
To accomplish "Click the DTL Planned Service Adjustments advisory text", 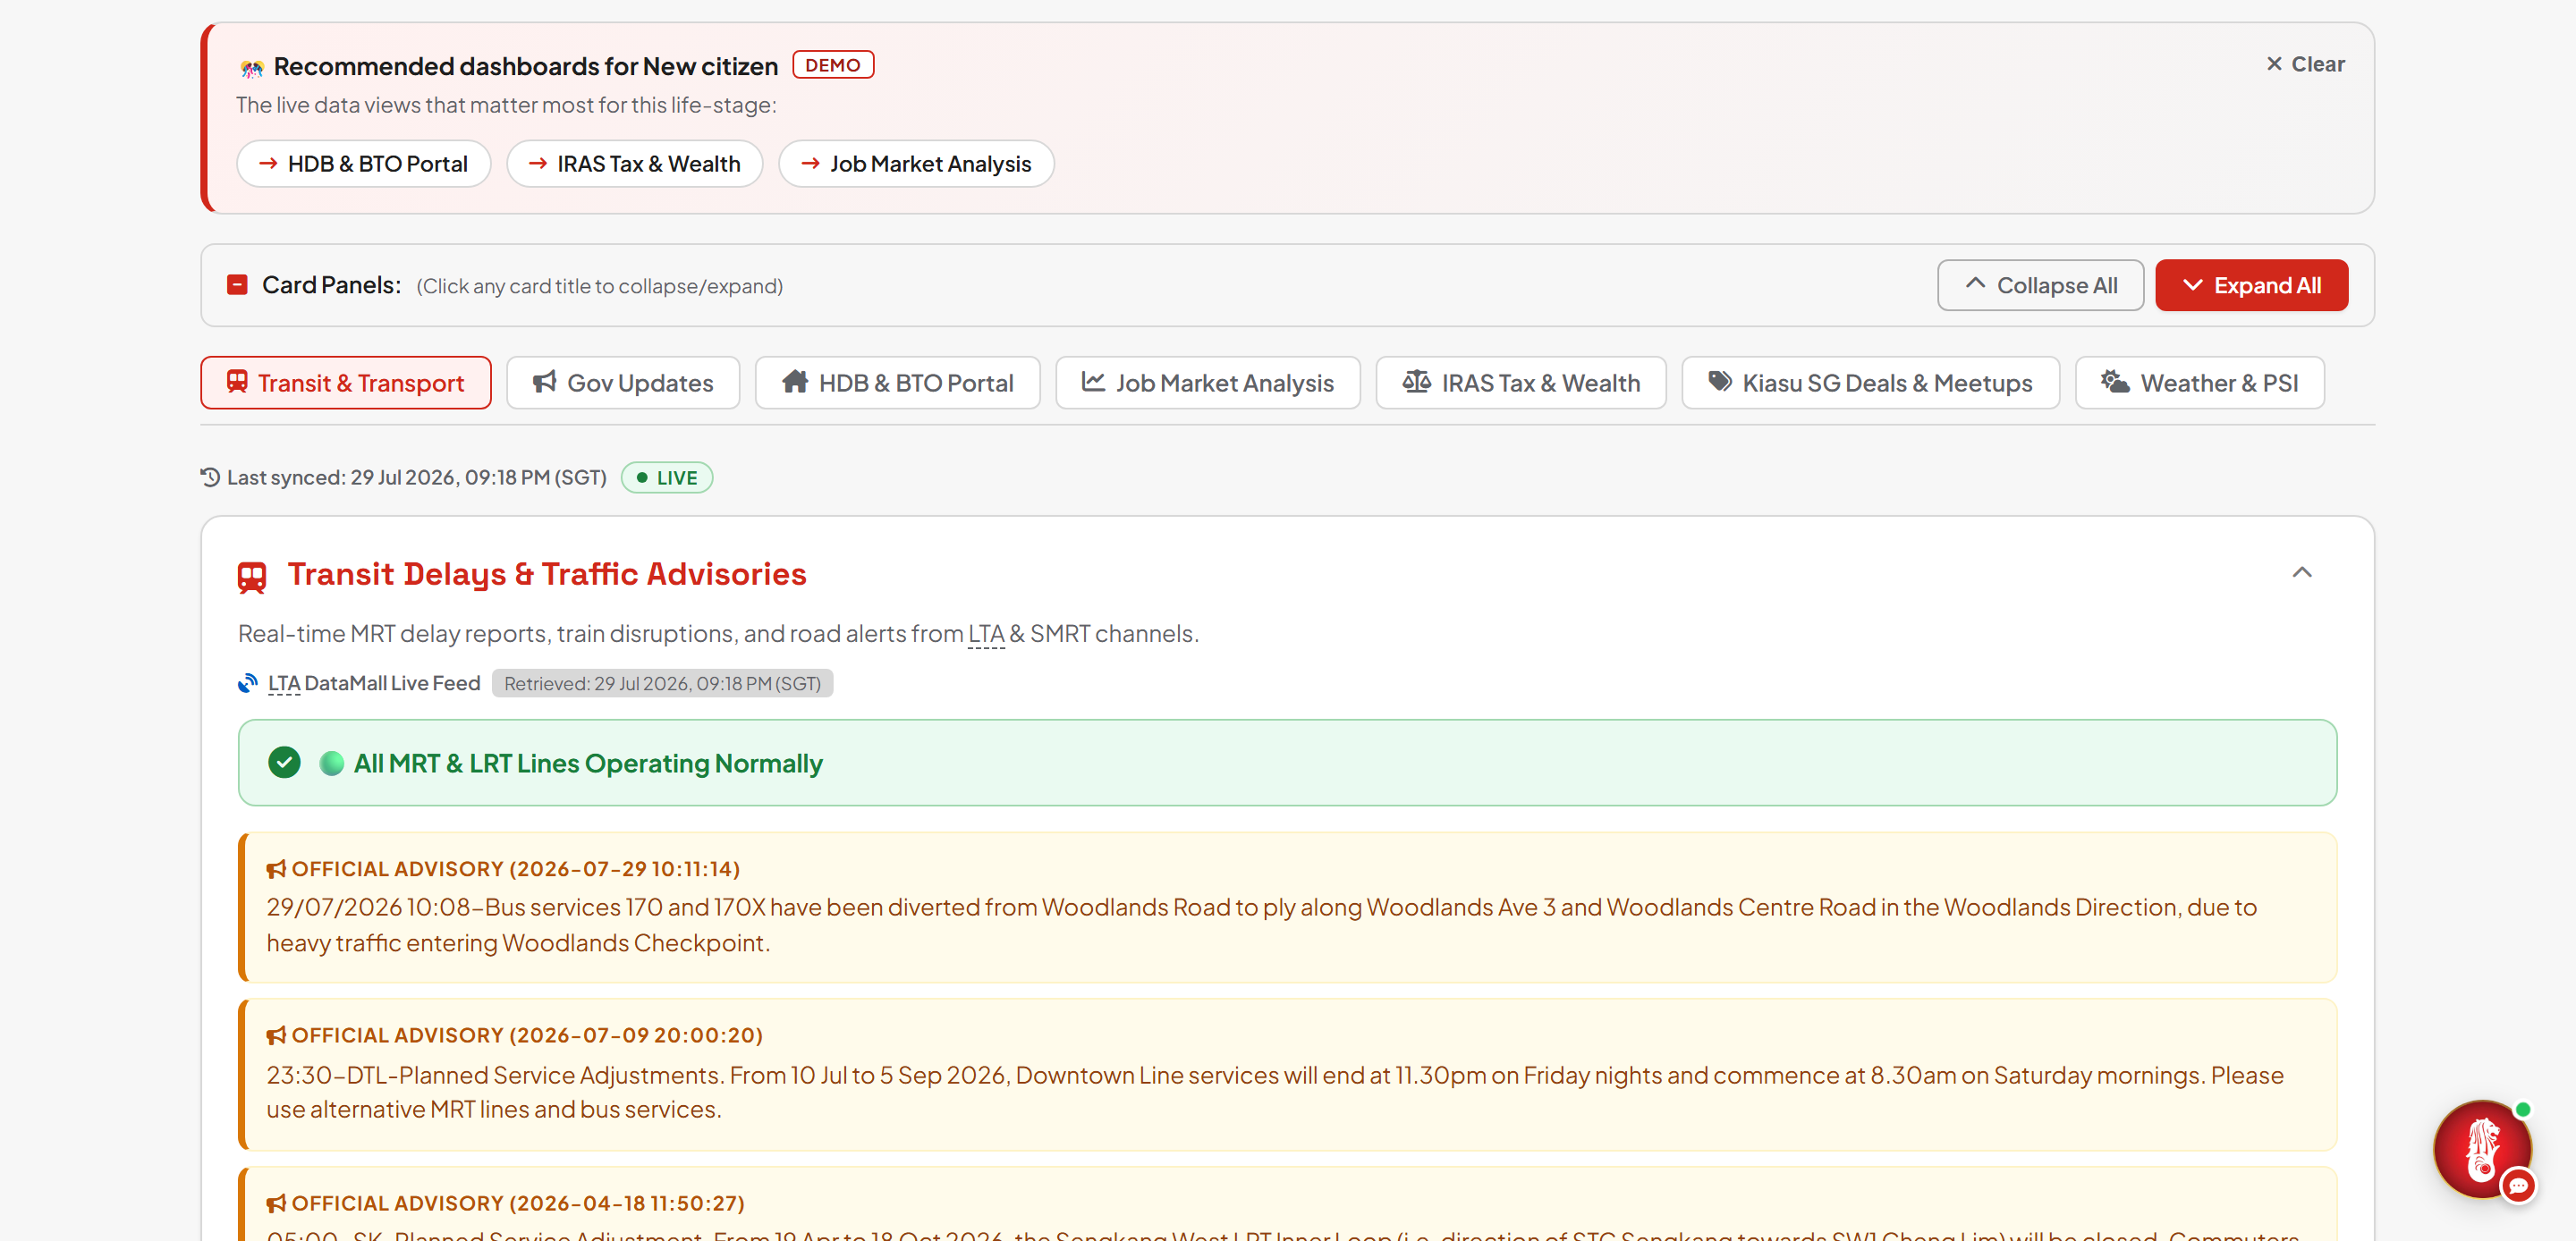I will (1275, 1092).
